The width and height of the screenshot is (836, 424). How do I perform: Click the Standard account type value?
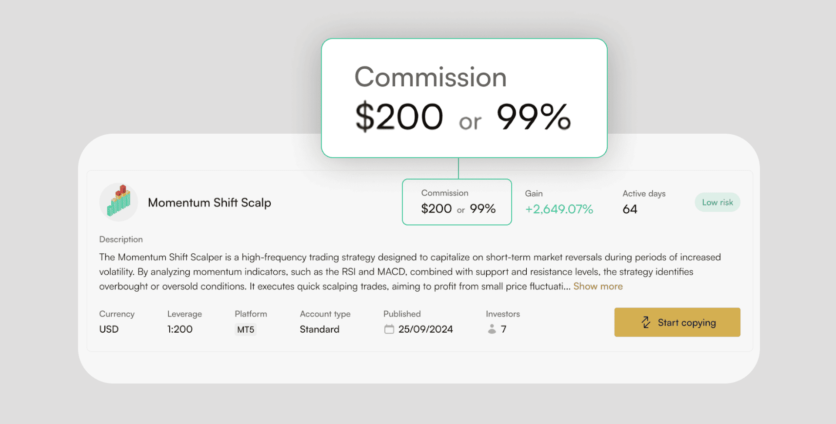pos(319,329)
